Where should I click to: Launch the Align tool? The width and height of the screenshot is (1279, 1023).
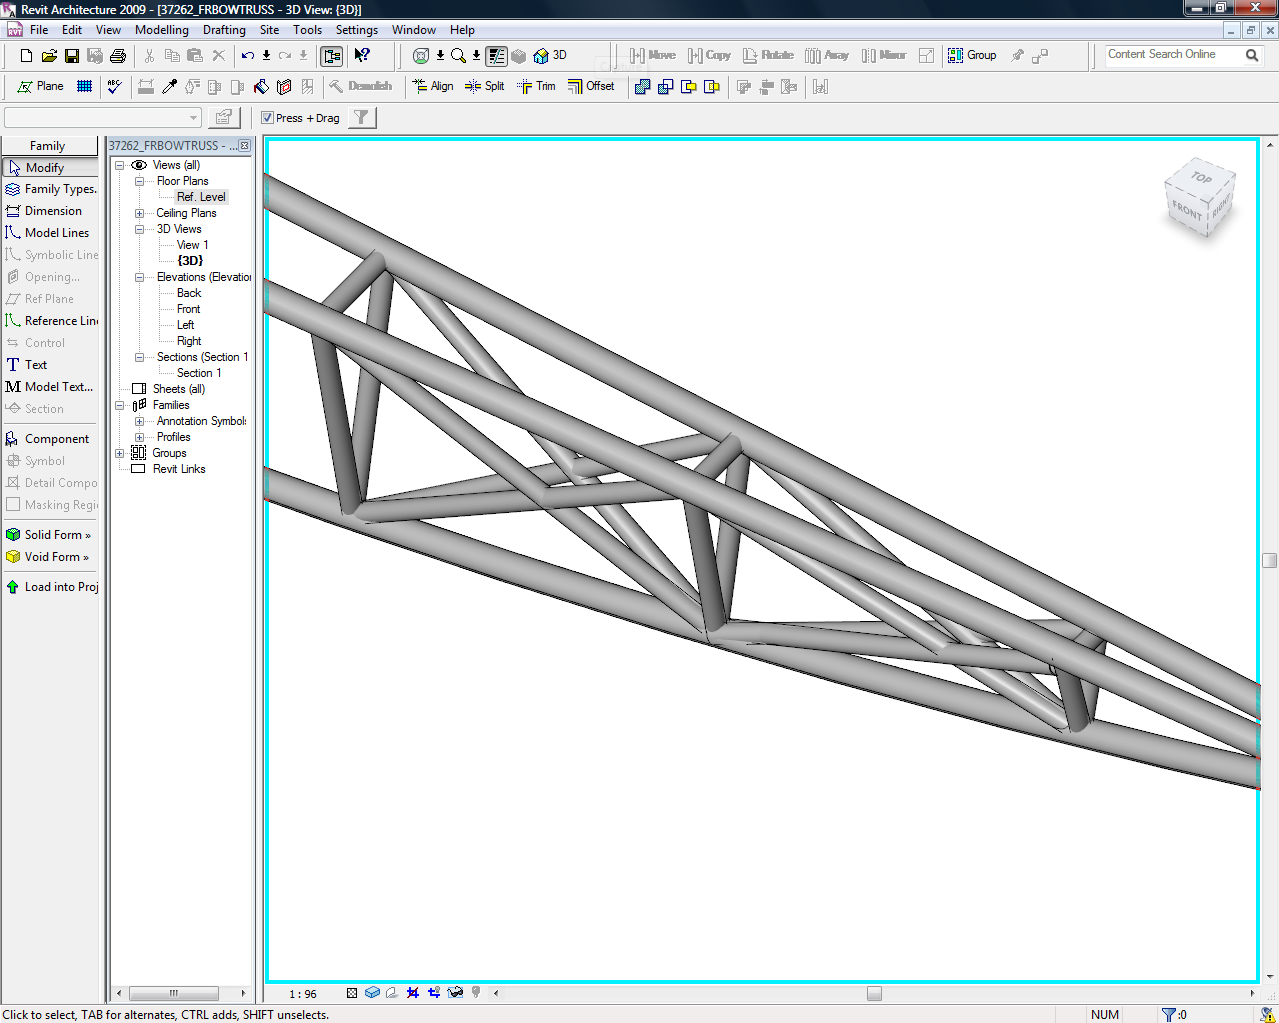[x=433, y=86]
